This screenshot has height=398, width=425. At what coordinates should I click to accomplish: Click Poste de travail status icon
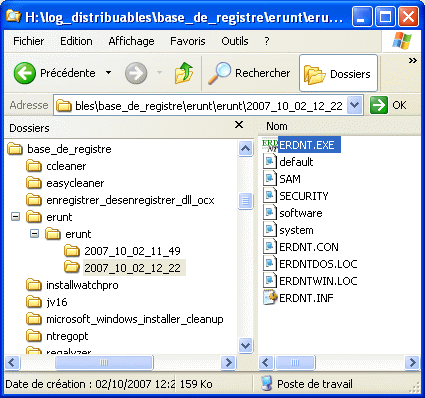(267, 384)
